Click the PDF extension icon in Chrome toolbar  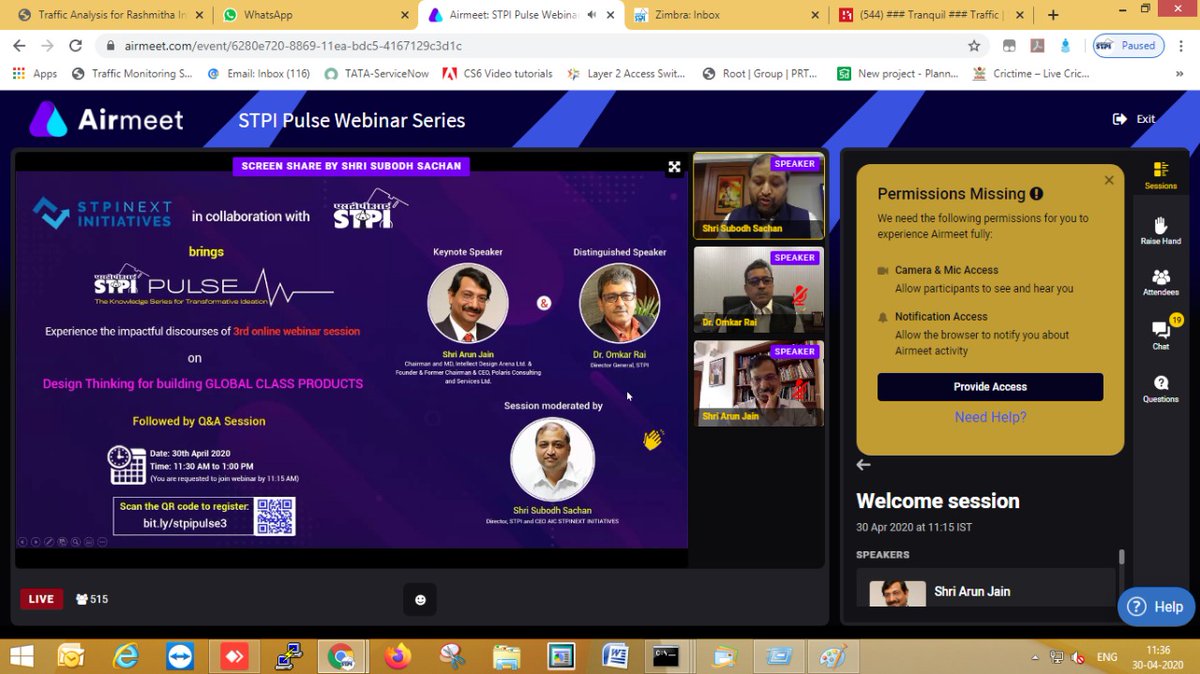click(1038, 46)
